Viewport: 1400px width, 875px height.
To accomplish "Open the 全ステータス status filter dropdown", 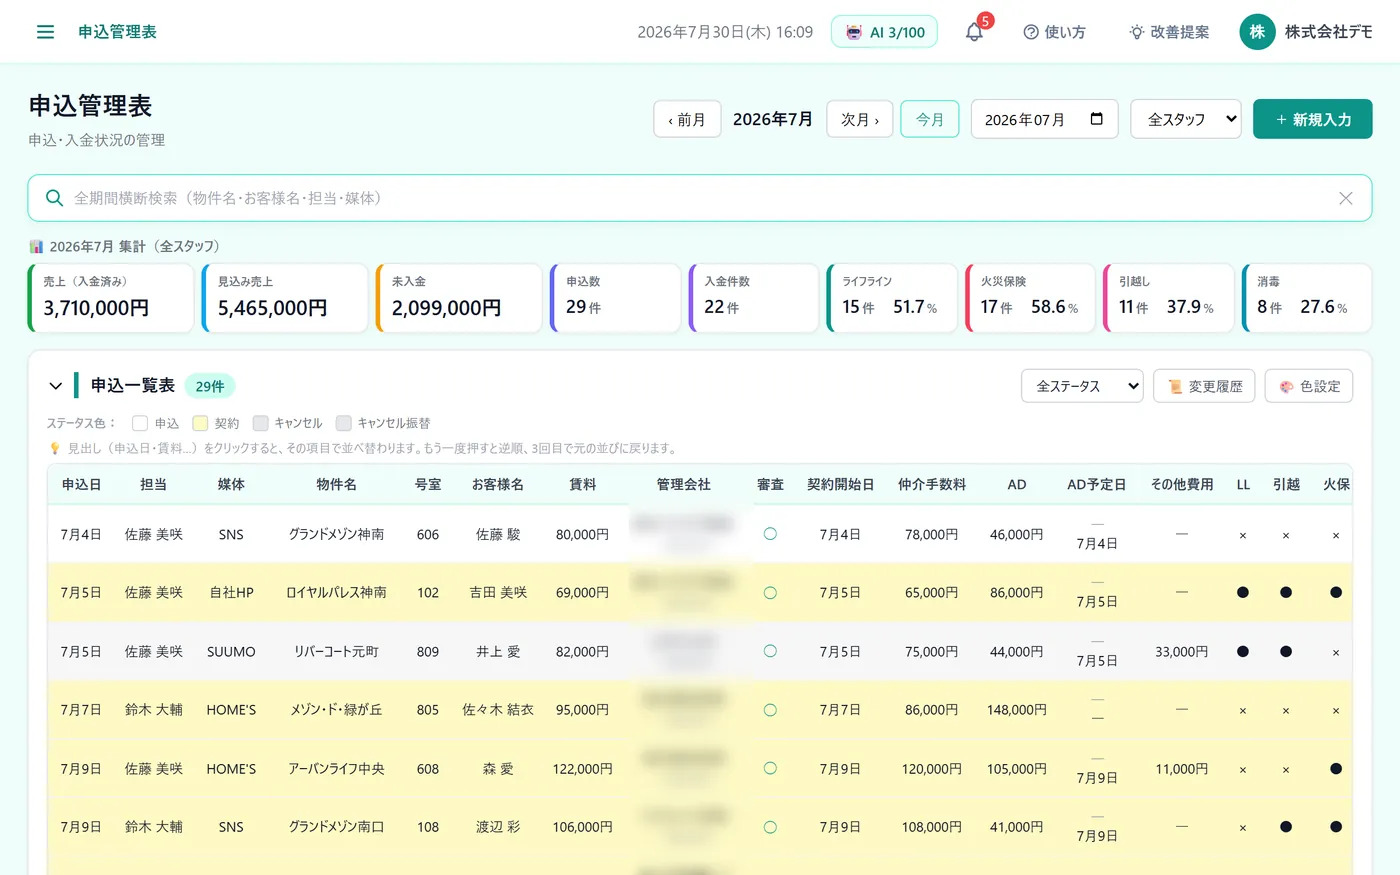I will (1082, 386).
